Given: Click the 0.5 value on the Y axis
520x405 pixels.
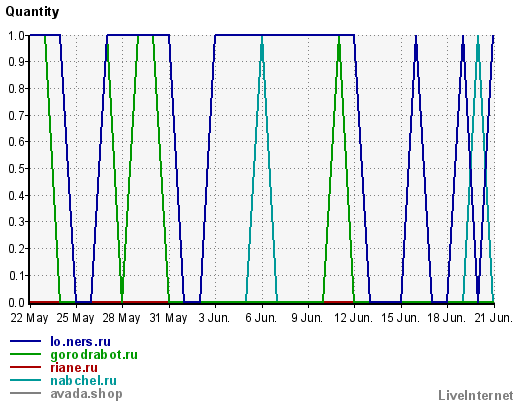Looking at the screenshot, I should 17,169.
